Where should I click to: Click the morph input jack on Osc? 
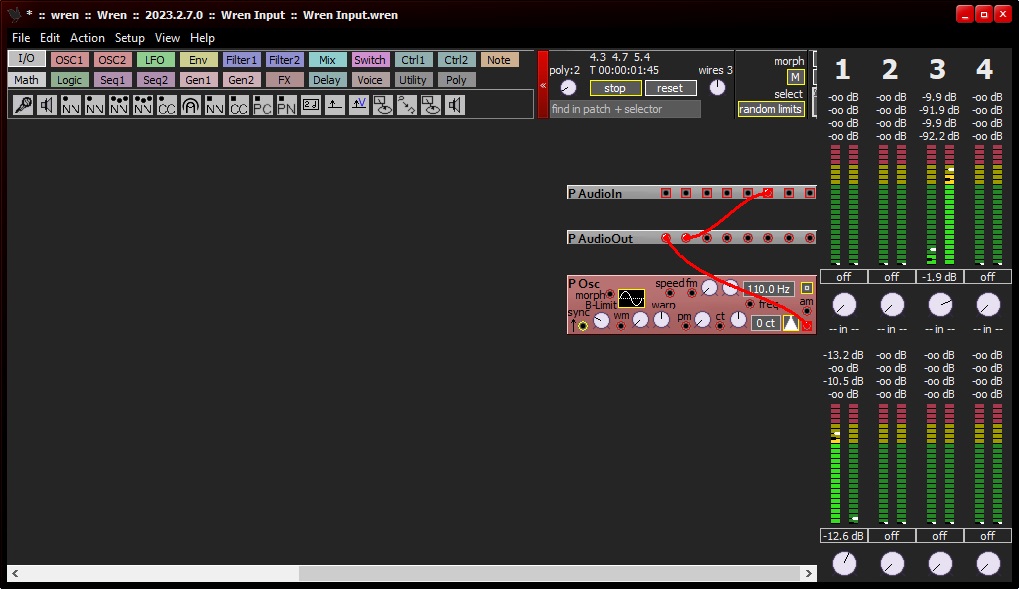[x=610, y=294]
